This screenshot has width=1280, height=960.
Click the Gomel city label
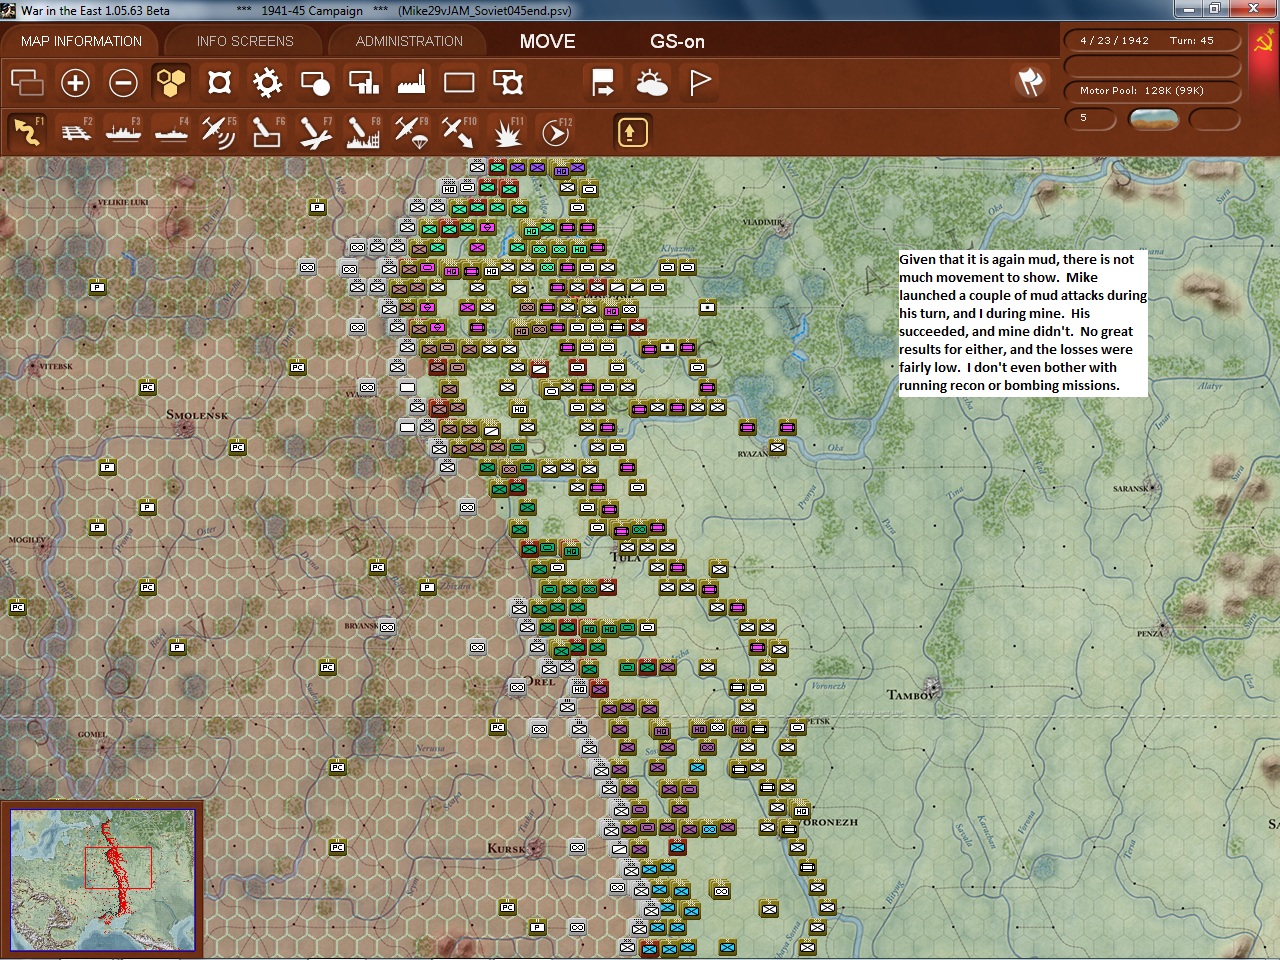click(92, 734)
